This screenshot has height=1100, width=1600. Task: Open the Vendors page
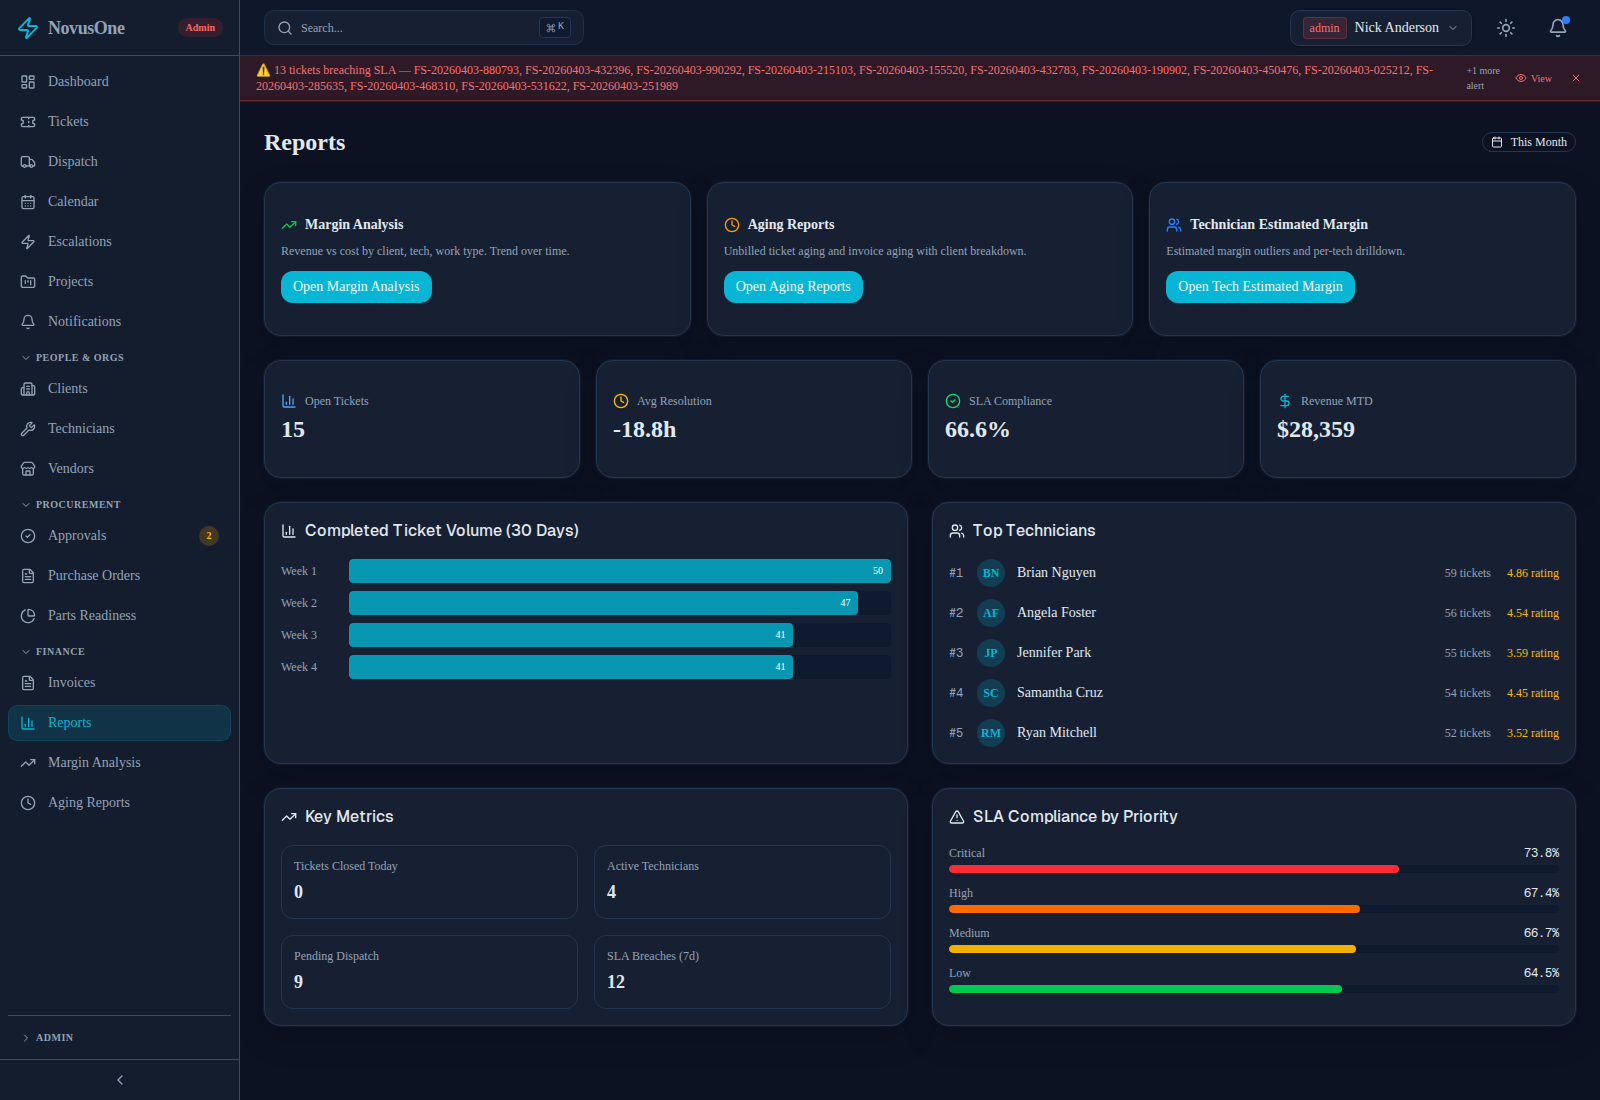(x=119, y=469)
